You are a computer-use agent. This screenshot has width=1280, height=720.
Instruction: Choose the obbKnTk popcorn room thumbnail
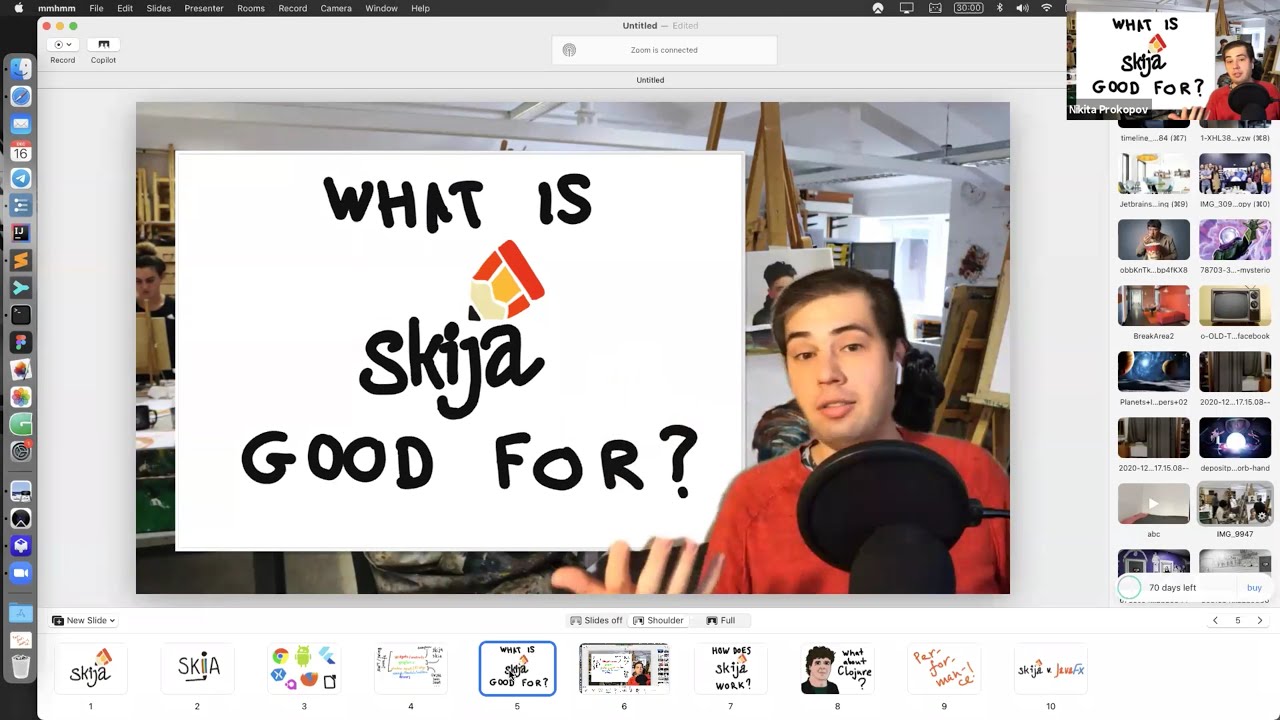tap(1154, 240)
